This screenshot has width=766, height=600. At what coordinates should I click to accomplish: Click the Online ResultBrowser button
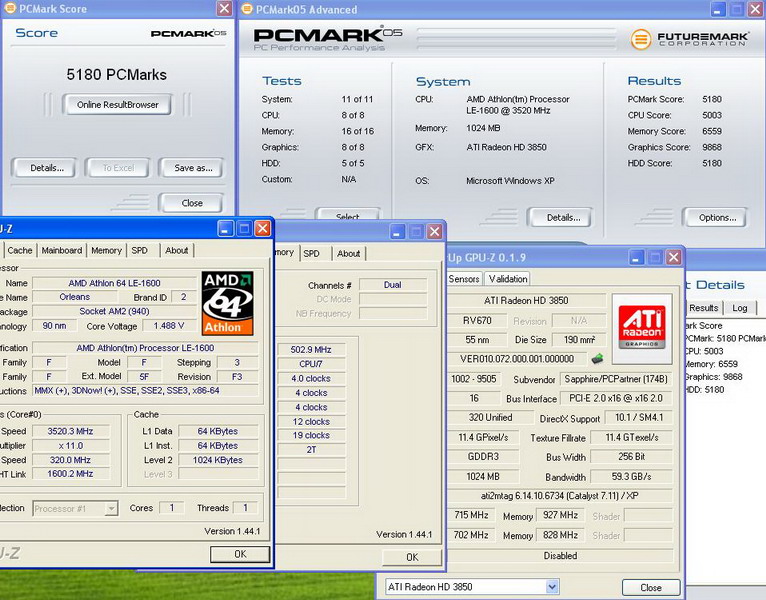coord(117,105)
